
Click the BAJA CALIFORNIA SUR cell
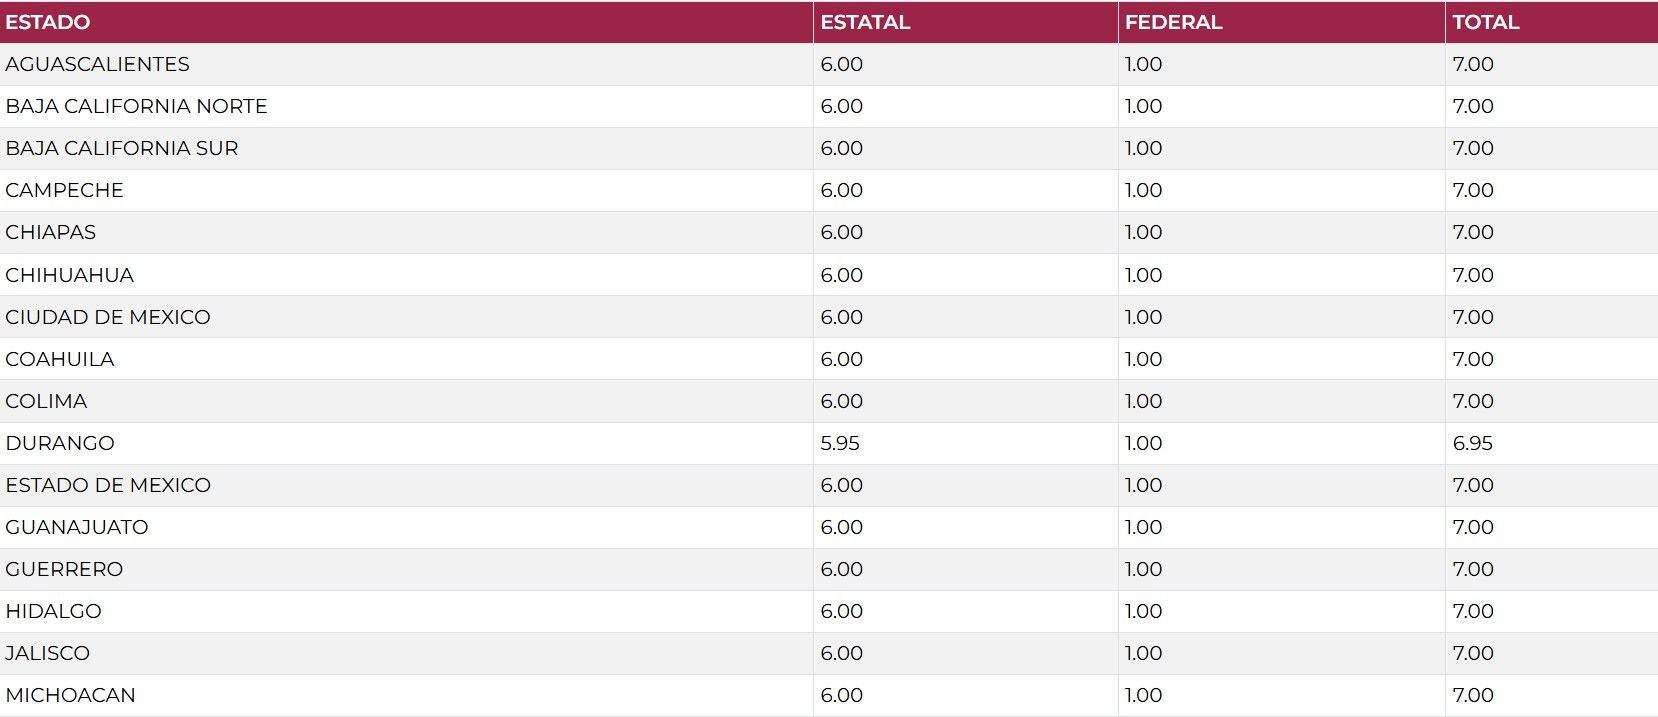122,148
